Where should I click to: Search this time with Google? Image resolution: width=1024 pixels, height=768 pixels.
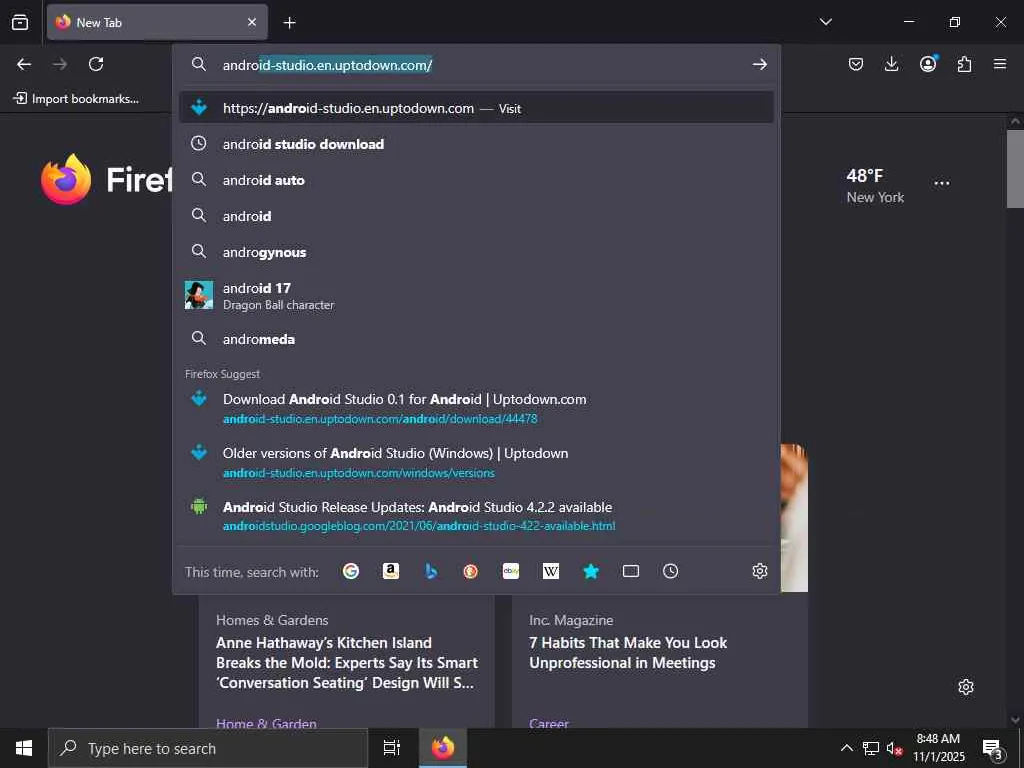[x=351, y=571]
